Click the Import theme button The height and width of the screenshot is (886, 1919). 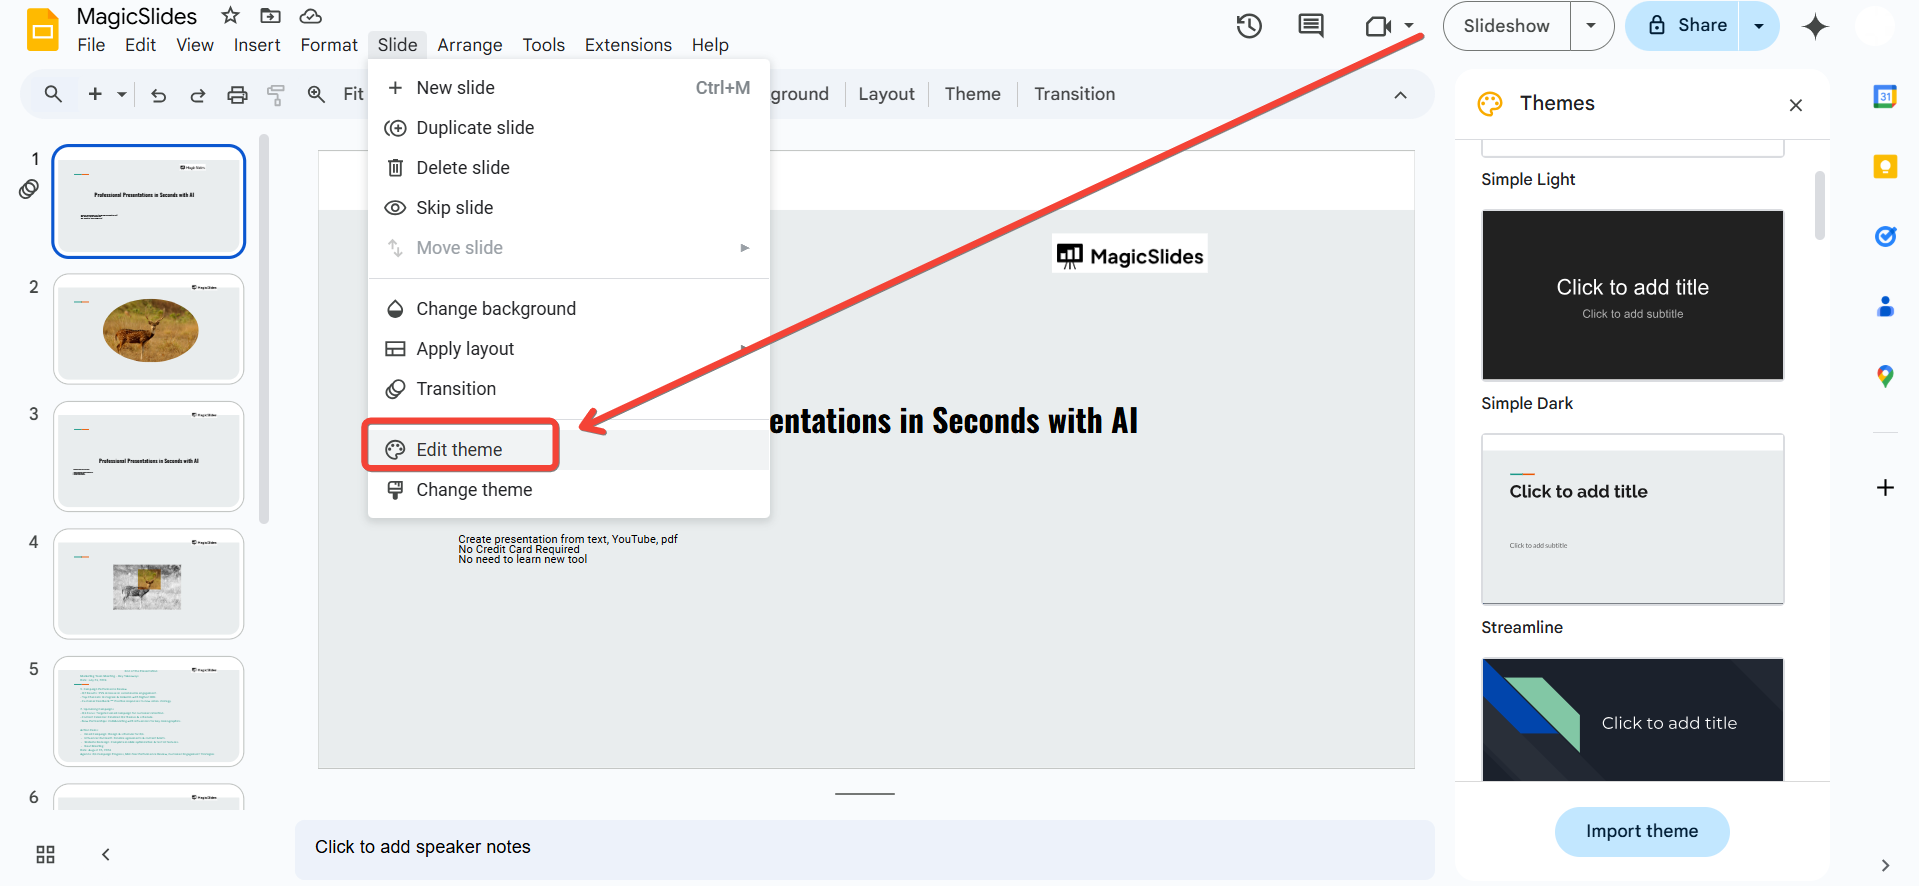[1642, 831]
